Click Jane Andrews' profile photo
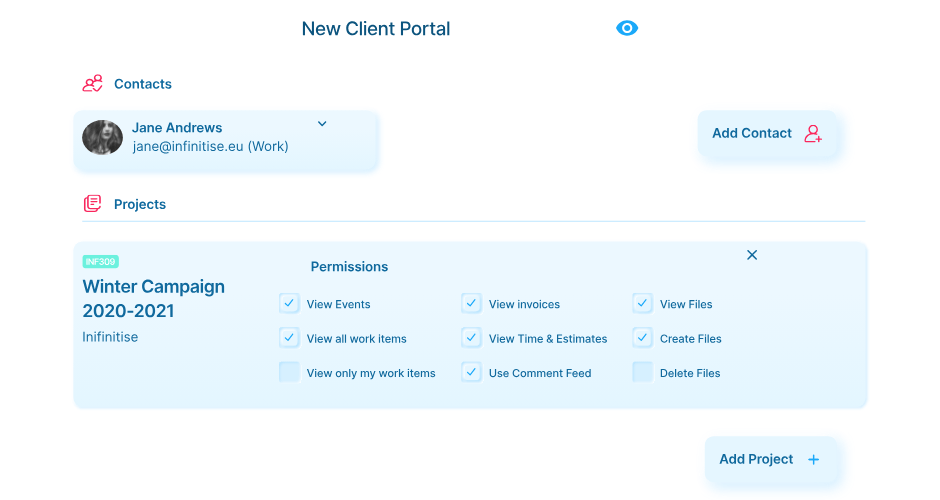Image resolution: width=940 pixels, height=500 pixels. point(102,138)
